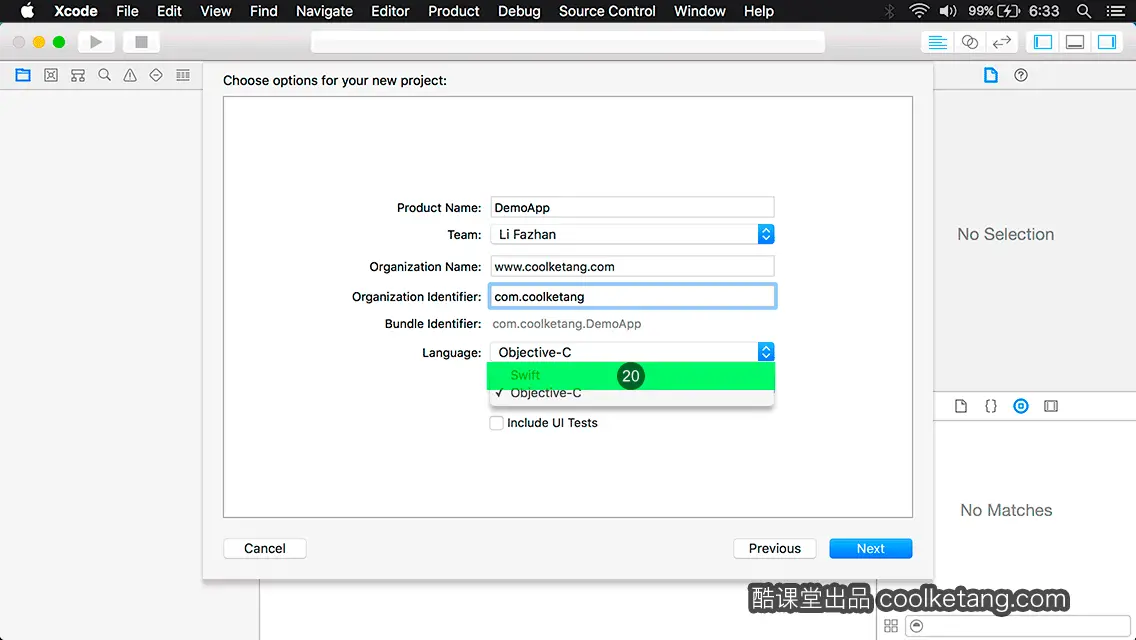1136x640 pixels.
Task: Open the Find navigator magnifier icon
Action: point(104,75)
